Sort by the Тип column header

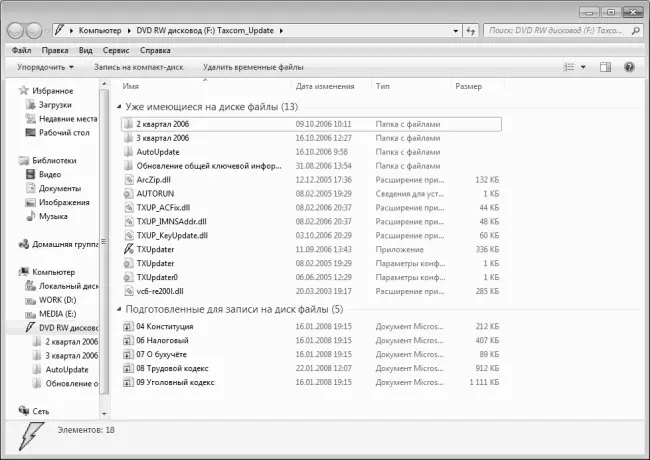pos(383,86)
